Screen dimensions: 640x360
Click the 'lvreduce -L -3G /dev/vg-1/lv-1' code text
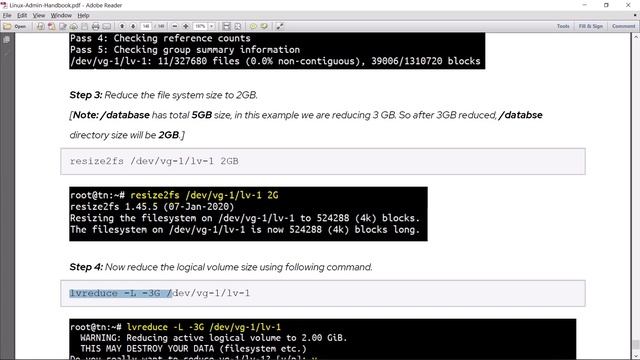click(x=160, y=293)
